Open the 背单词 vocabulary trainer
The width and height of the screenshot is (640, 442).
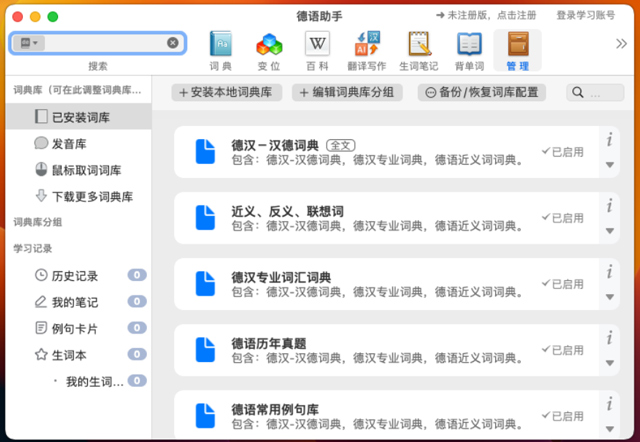point(469,51)
